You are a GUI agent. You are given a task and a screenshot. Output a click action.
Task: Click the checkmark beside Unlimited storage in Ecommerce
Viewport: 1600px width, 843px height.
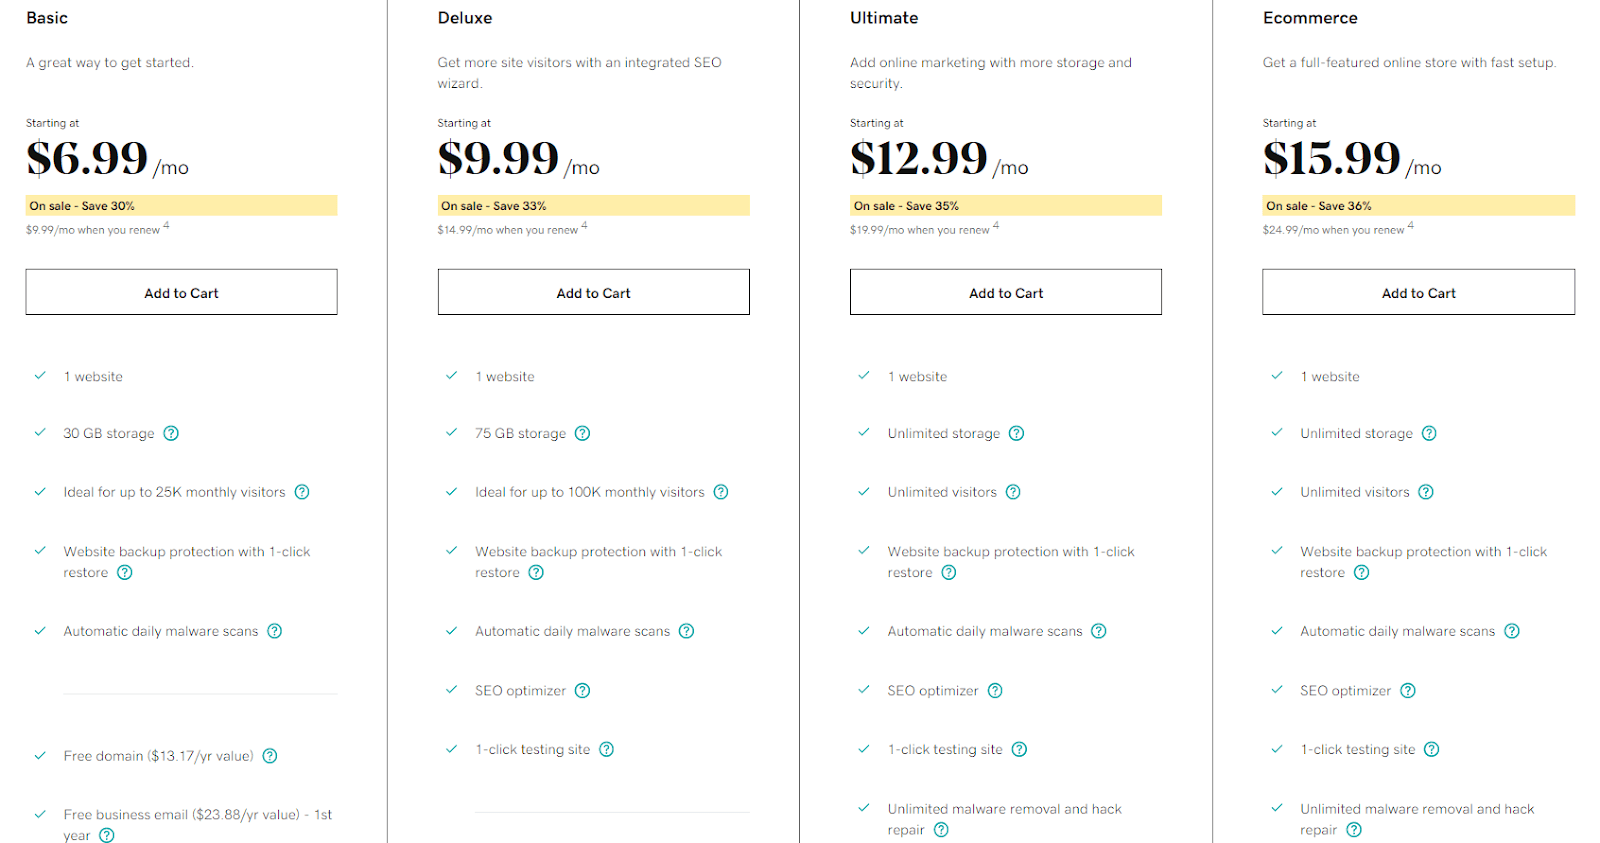point(1276,433)
